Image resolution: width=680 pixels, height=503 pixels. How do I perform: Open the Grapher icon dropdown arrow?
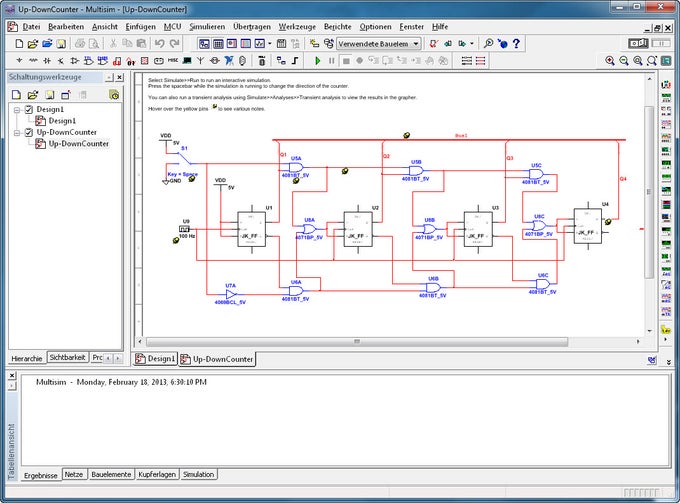(x=270, y=43)
